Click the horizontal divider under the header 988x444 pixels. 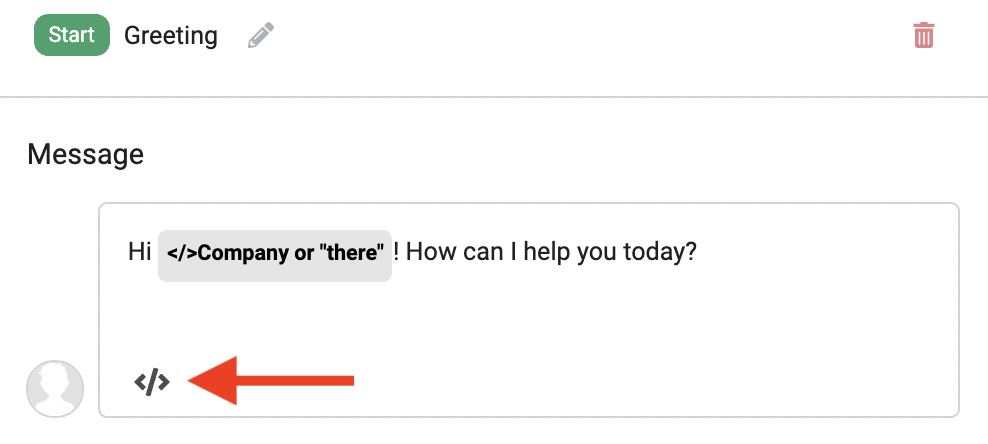coord(494,97)
